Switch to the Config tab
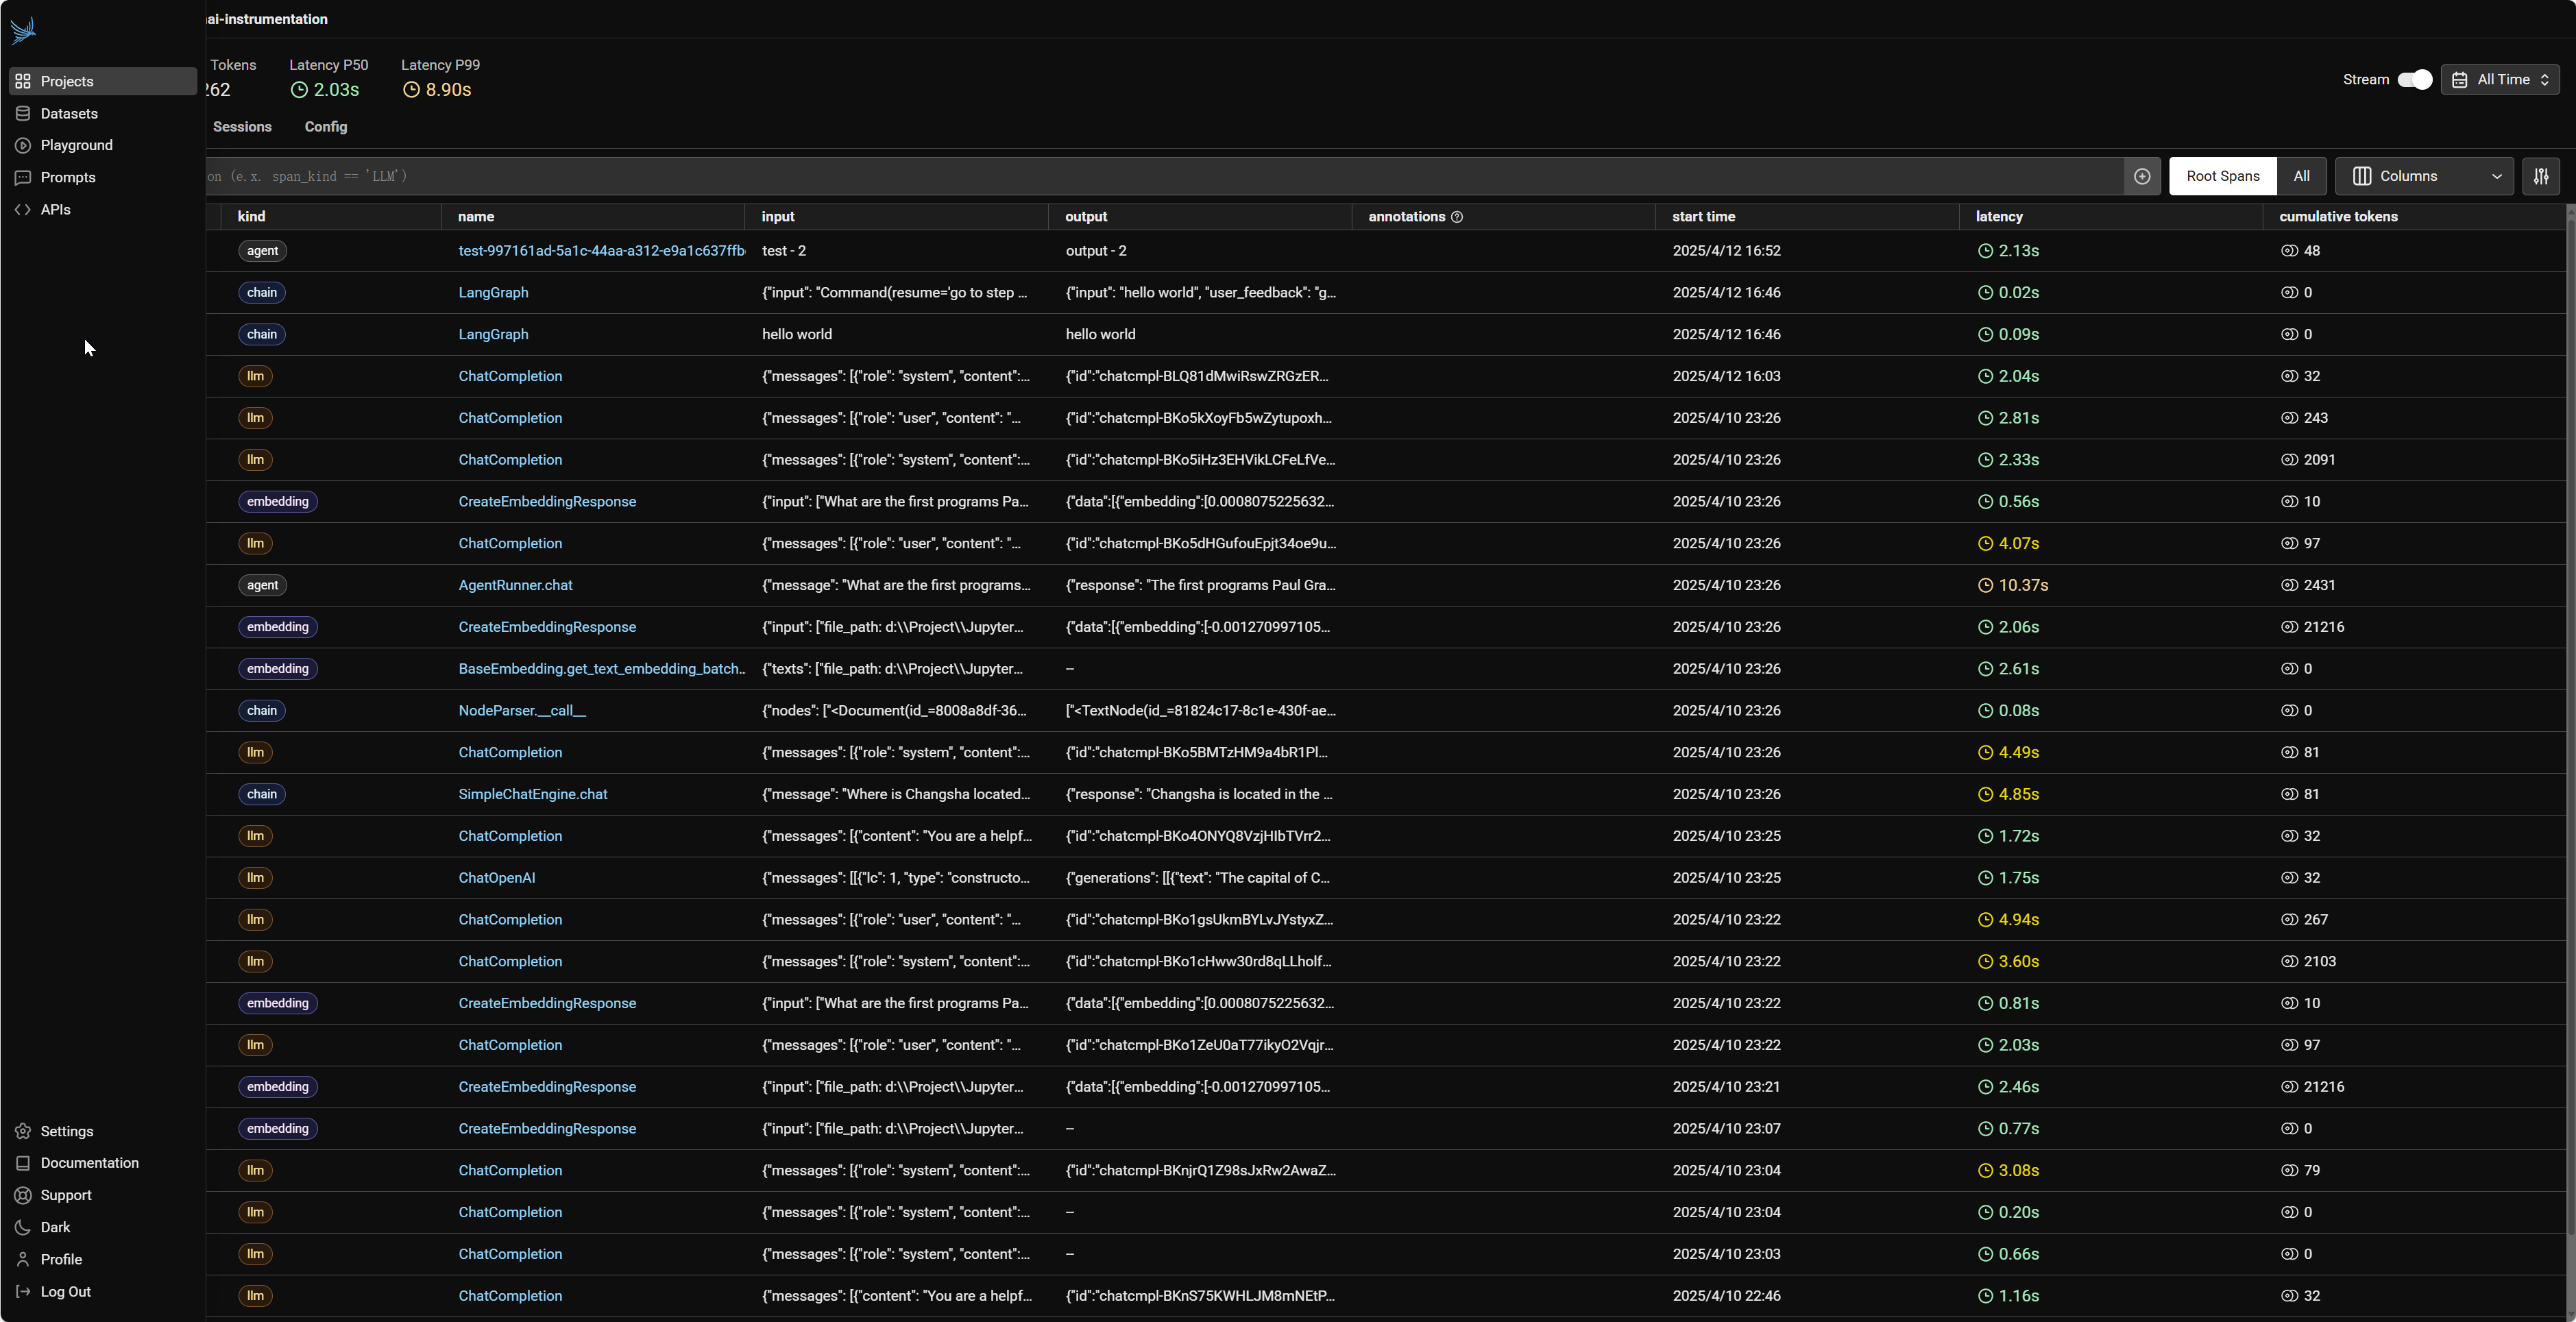 tap(326, 127)
